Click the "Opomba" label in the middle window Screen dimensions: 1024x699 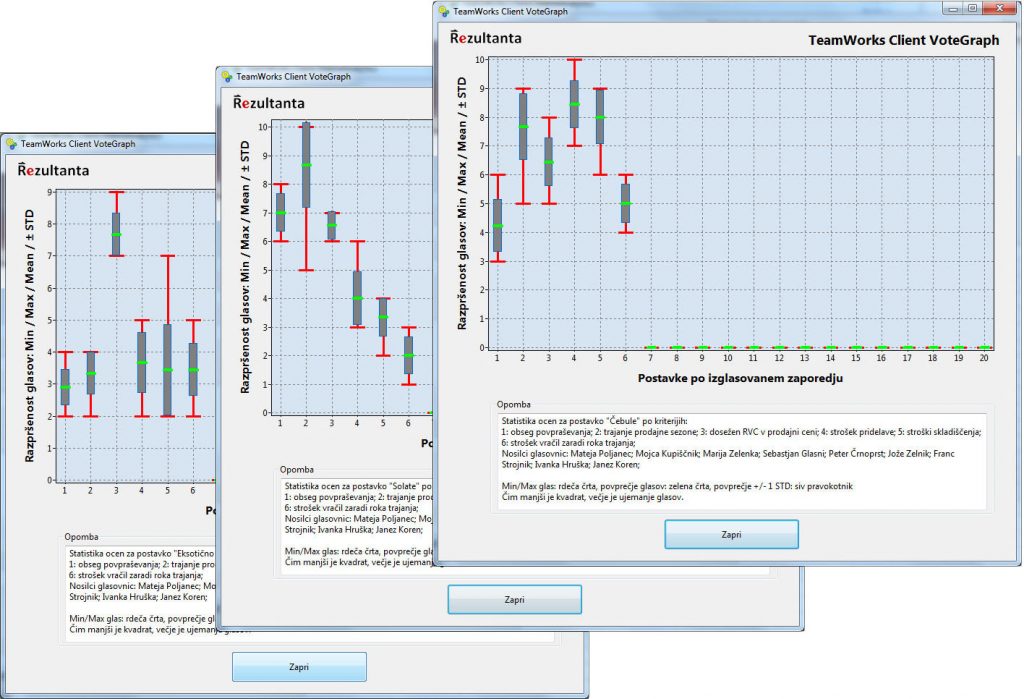(x=297, y=470)
